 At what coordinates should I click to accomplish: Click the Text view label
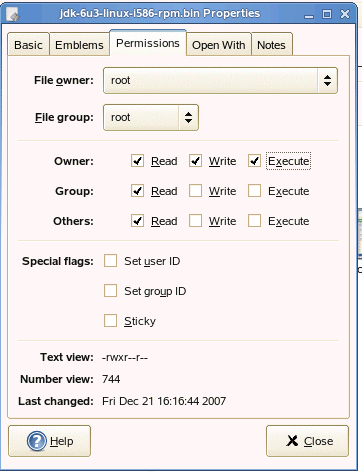(67, 357)
